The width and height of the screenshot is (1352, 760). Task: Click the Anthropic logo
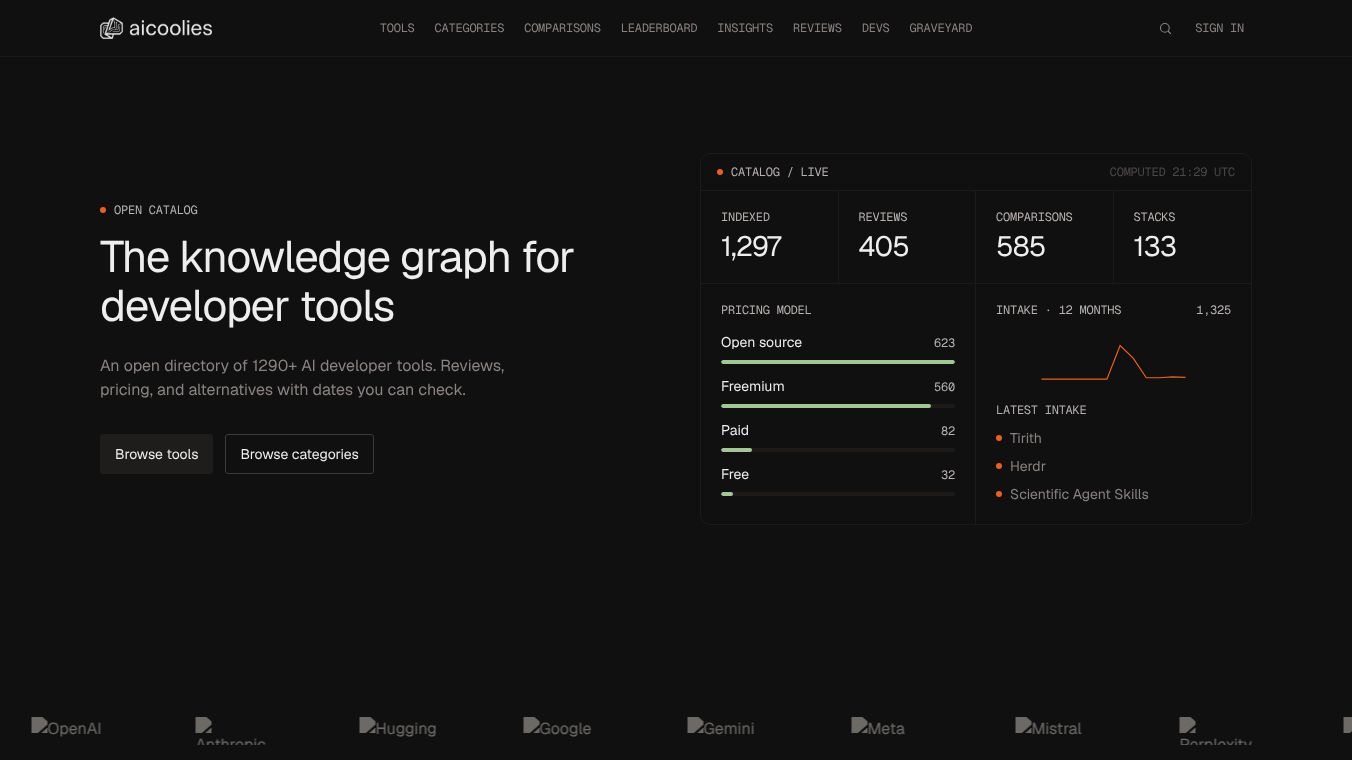pyautogui.click(x=231, y=731)
